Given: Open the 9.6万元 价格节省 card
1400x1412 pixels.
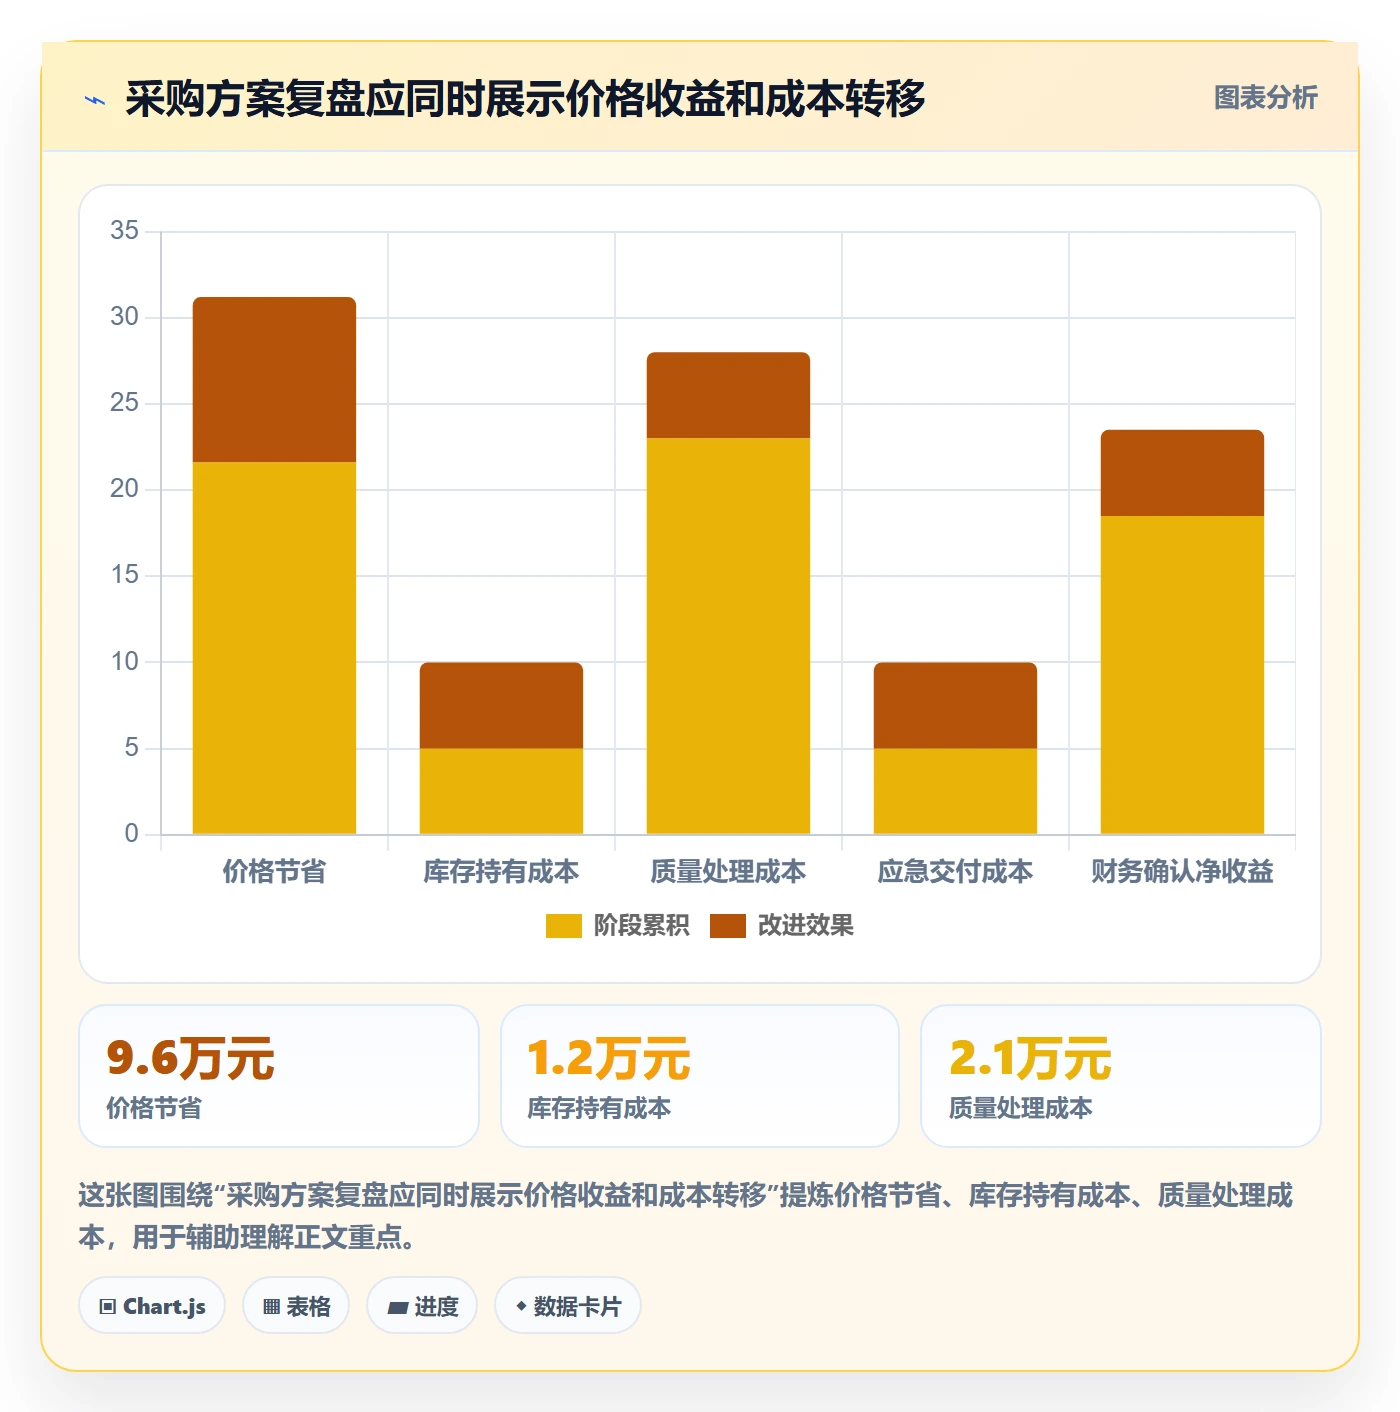Looking at the screenshot, I should click(279, 1076).
